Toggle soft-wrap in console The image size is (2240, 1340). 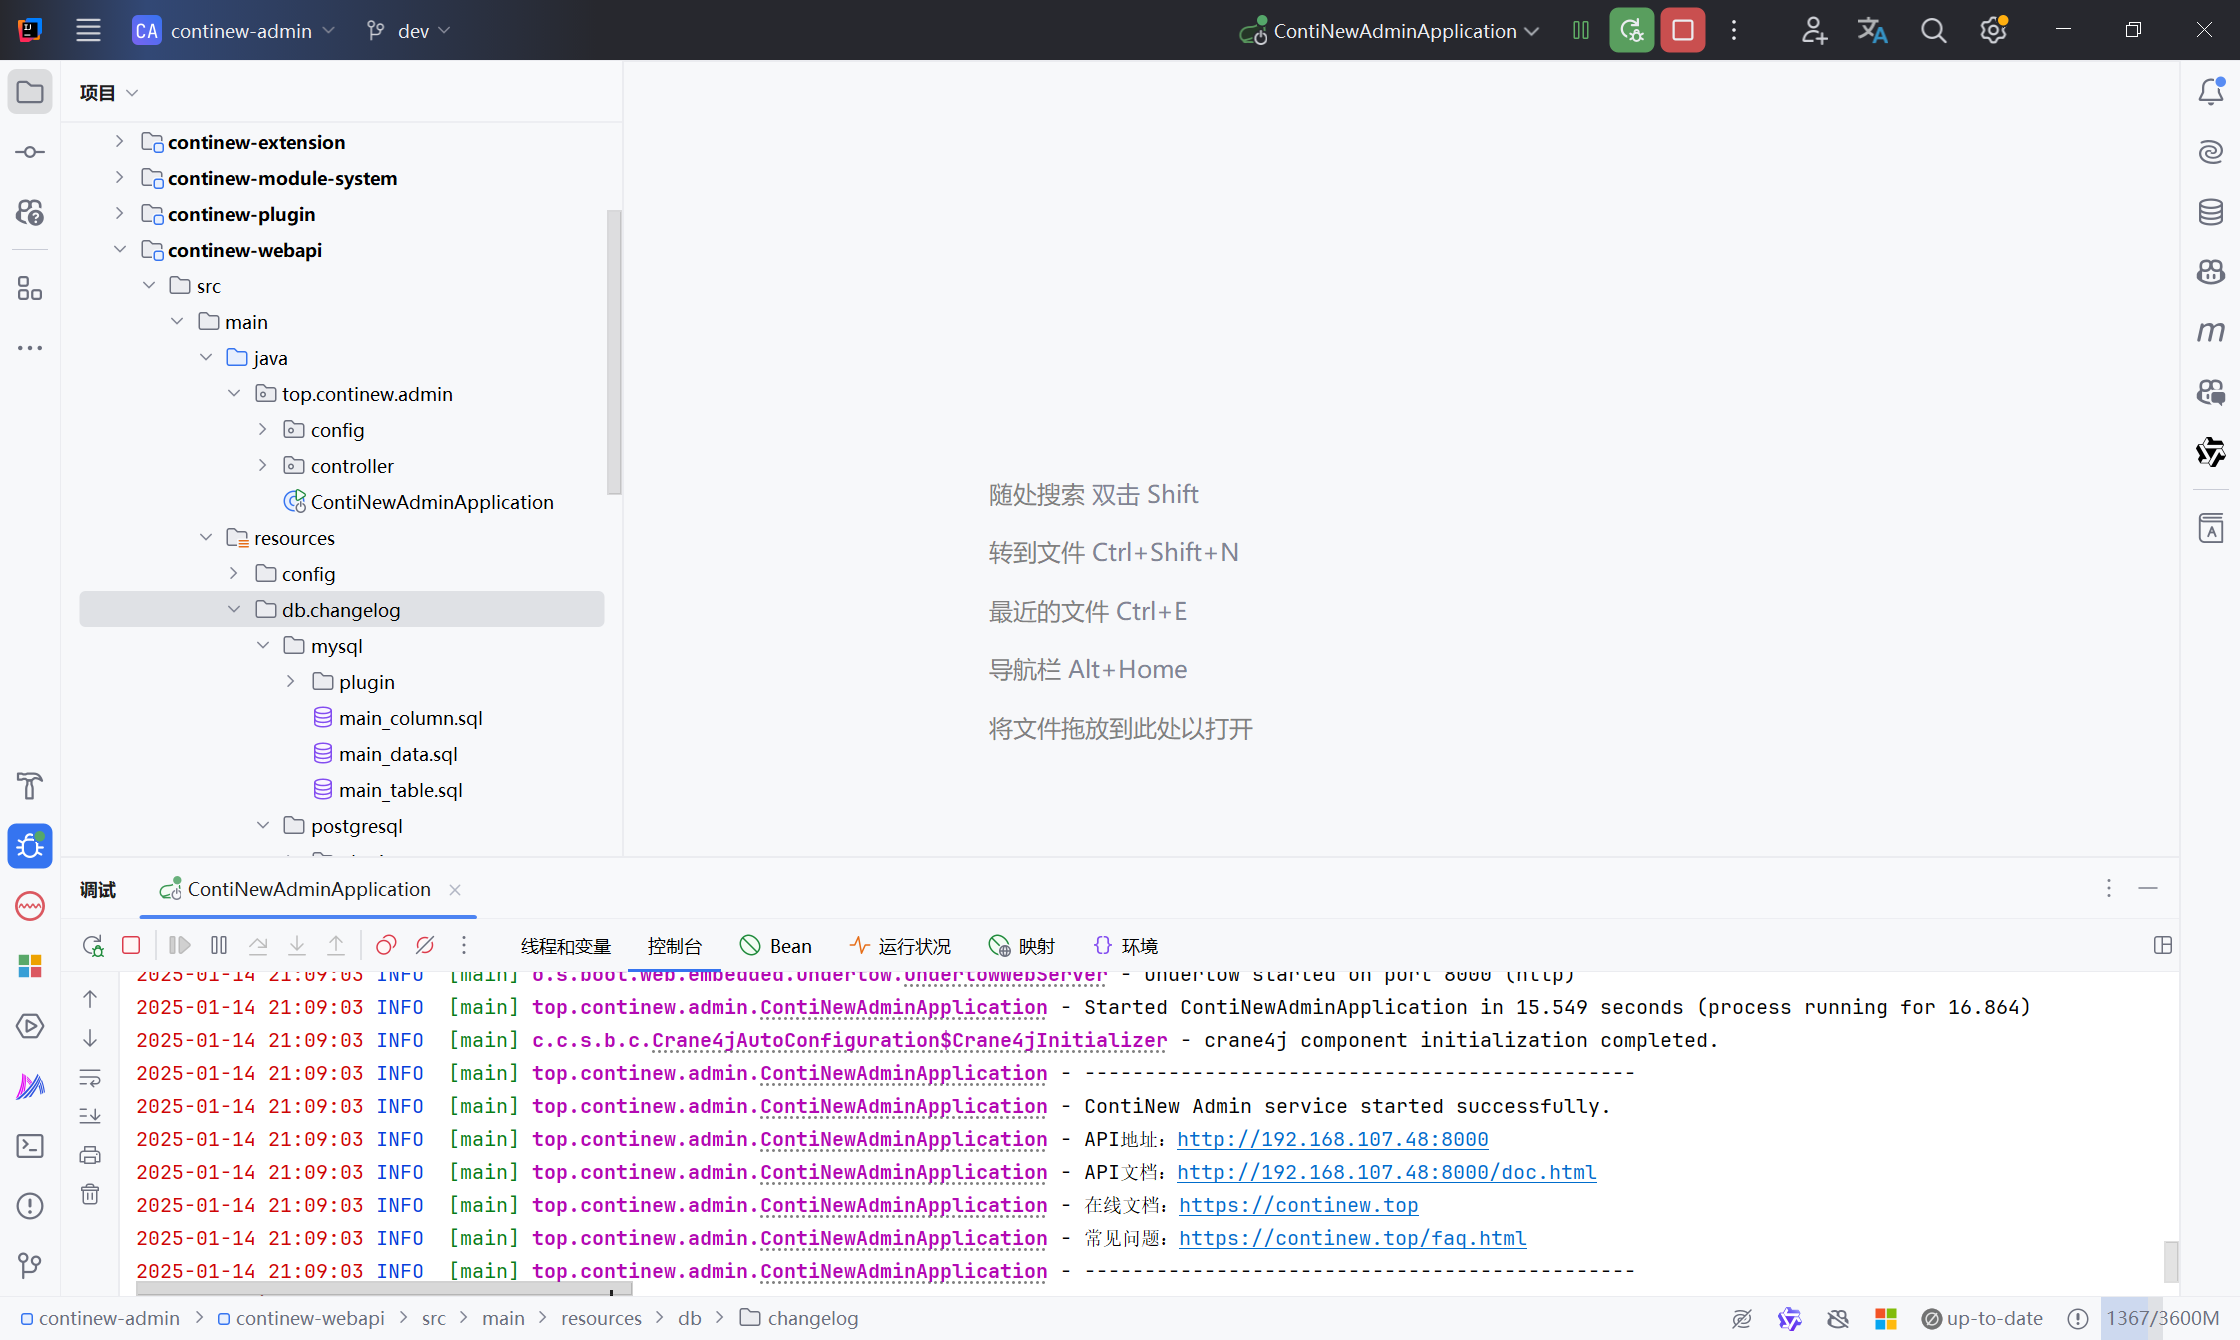(x=90, y=1078)
